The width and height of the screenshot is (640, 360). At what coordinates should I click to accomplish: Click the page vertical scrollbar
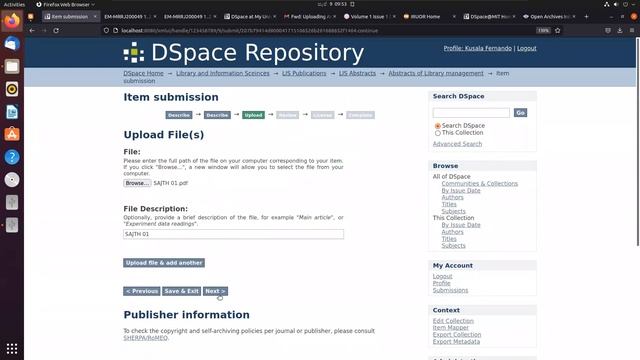click(638, 142)
